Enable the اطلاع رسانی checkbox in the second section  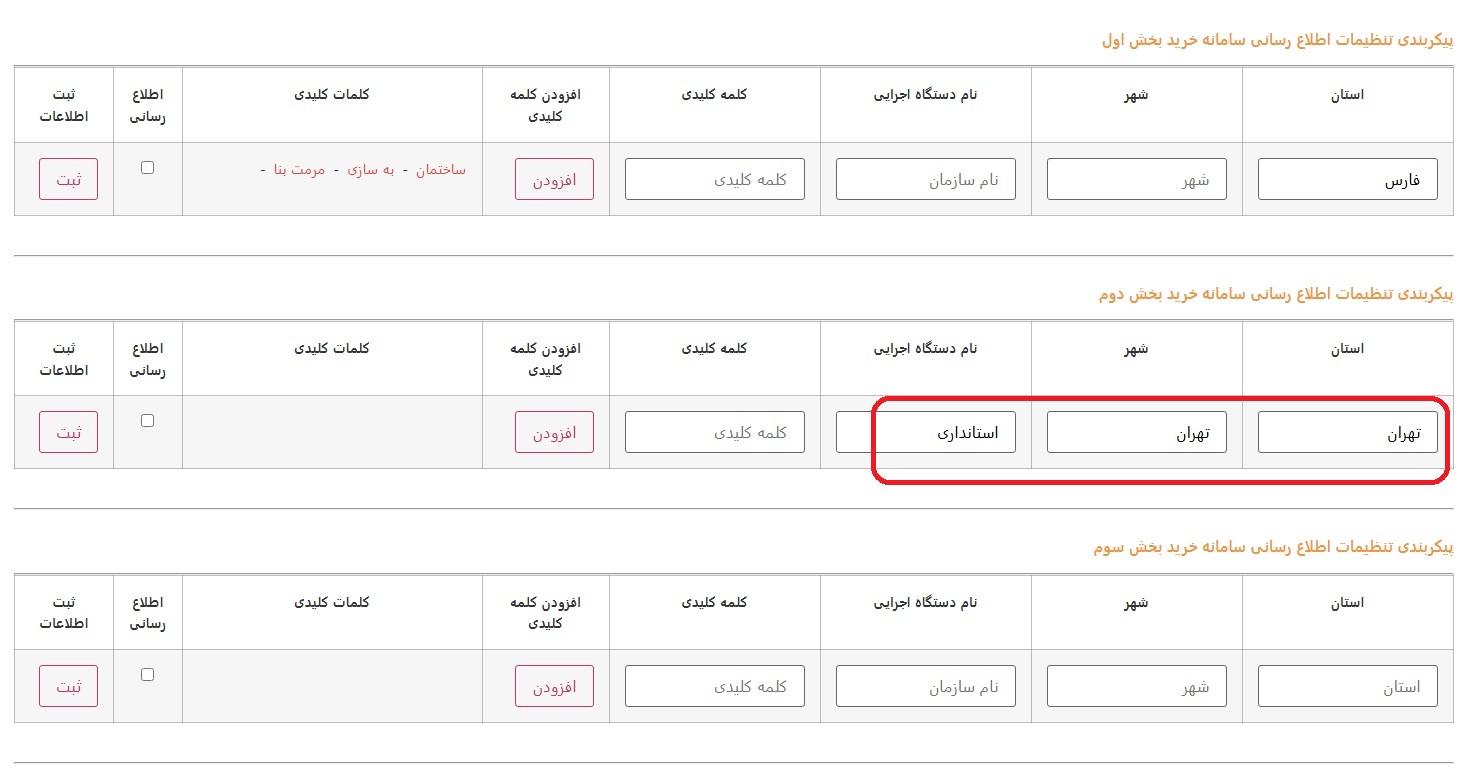coord(148,421)
